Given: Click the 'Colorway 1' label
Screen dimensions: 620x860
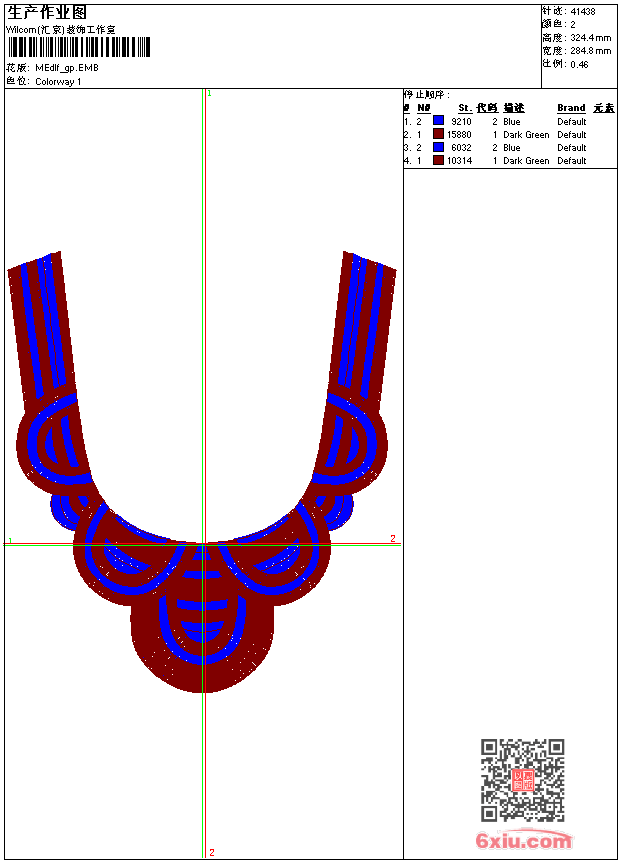Looking at the screenshot, I should click(58, 82).
